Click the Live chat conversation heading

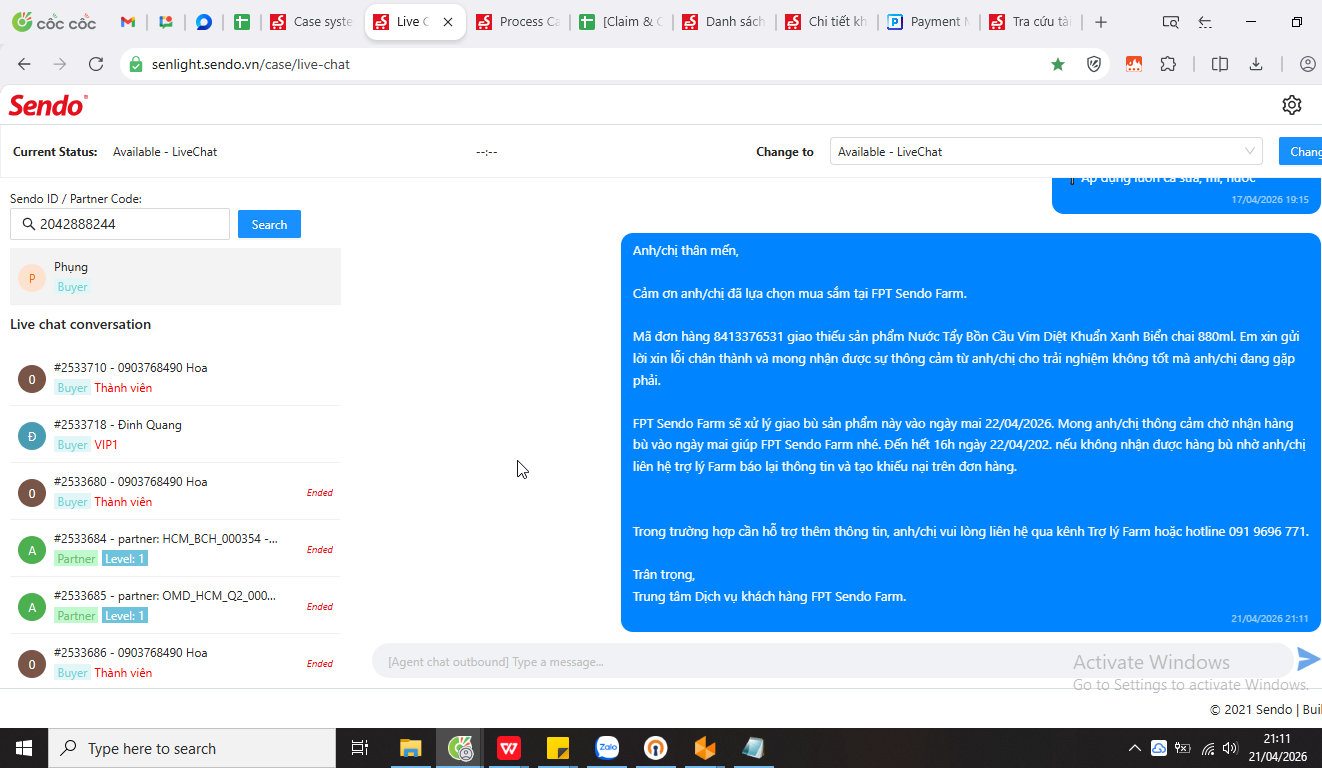point(80,325)
